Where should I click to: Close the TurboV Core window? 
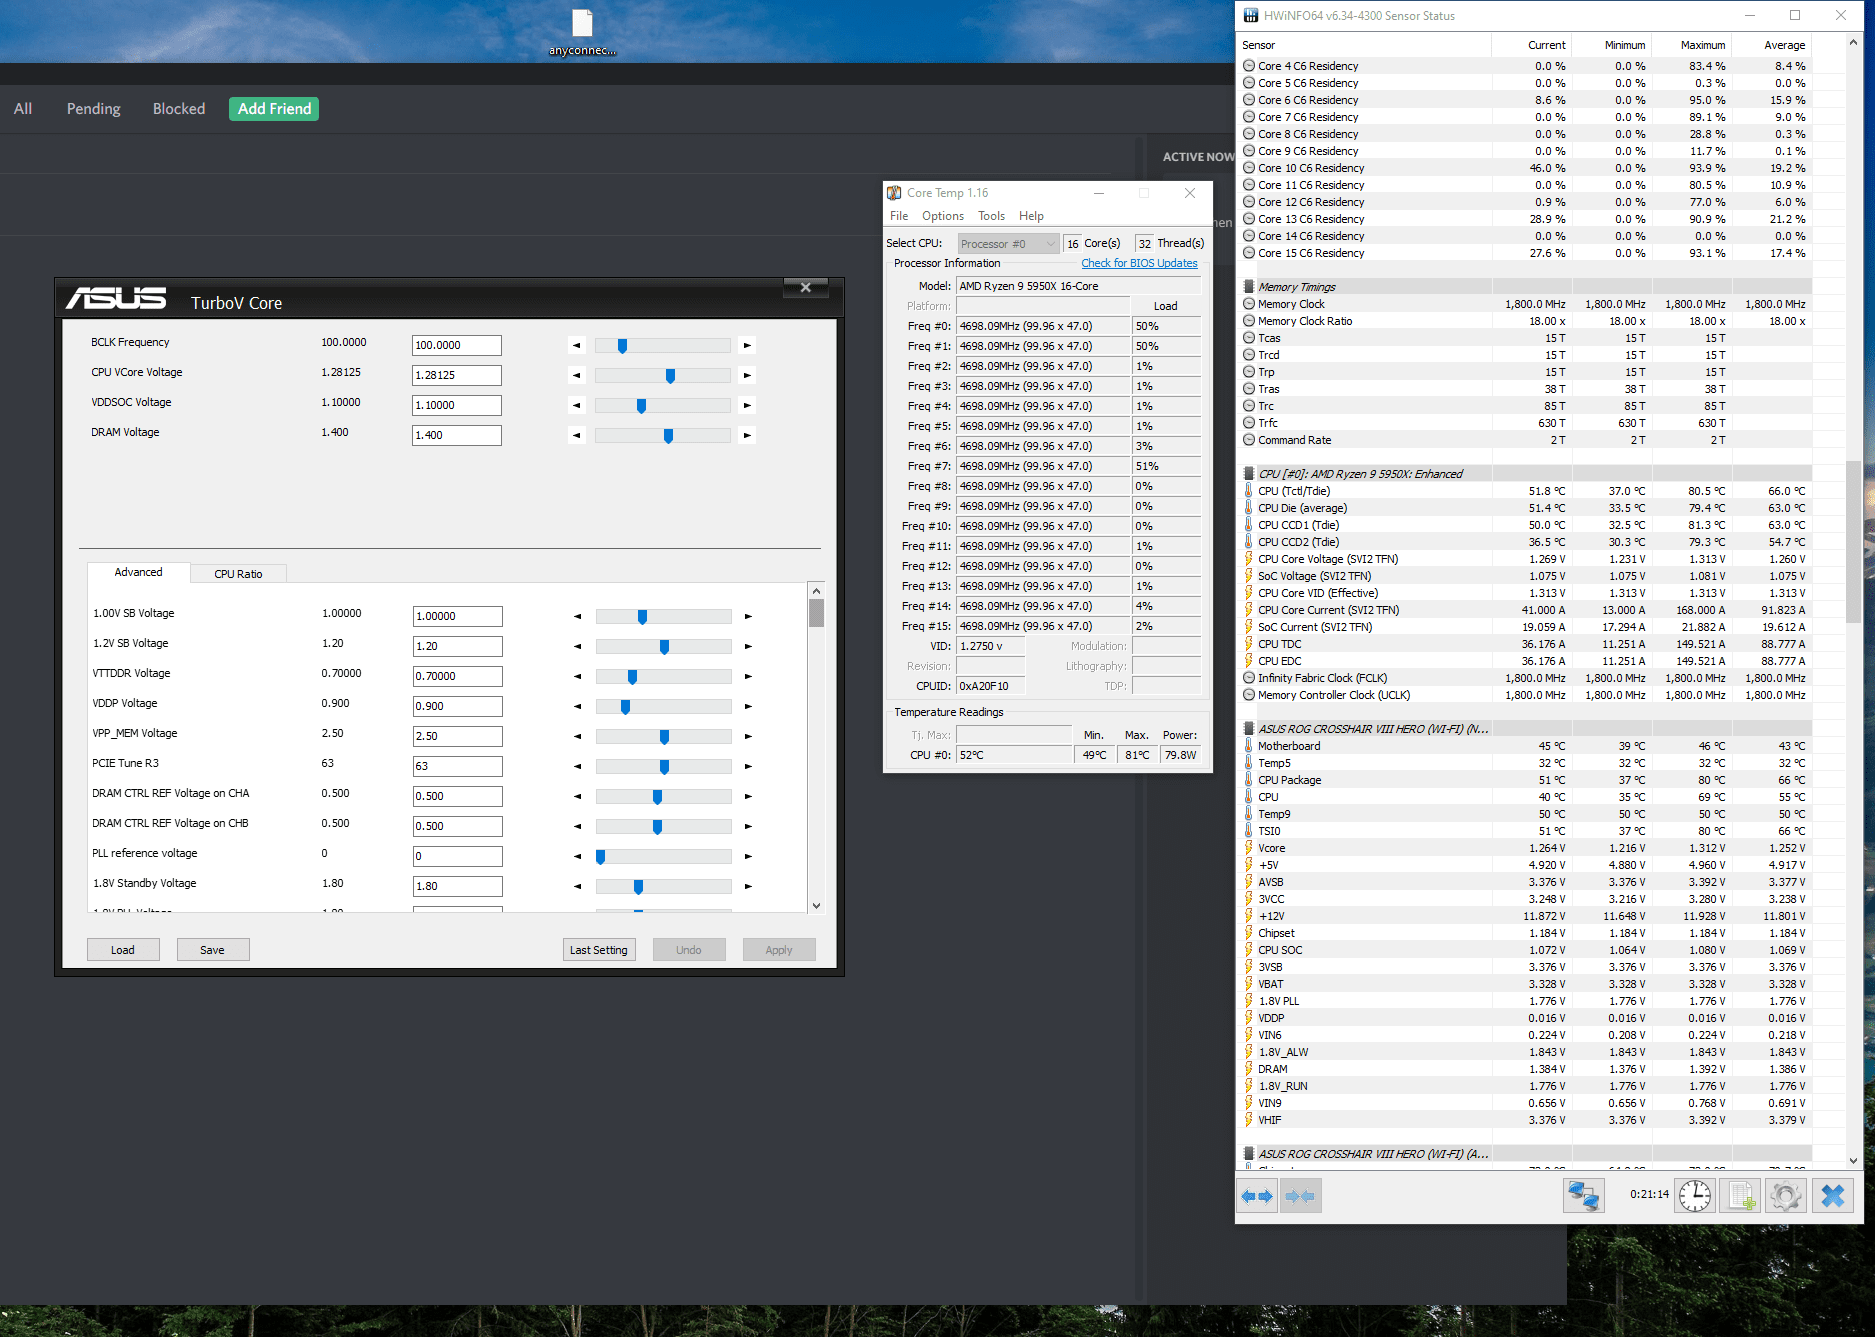point(805,288)
